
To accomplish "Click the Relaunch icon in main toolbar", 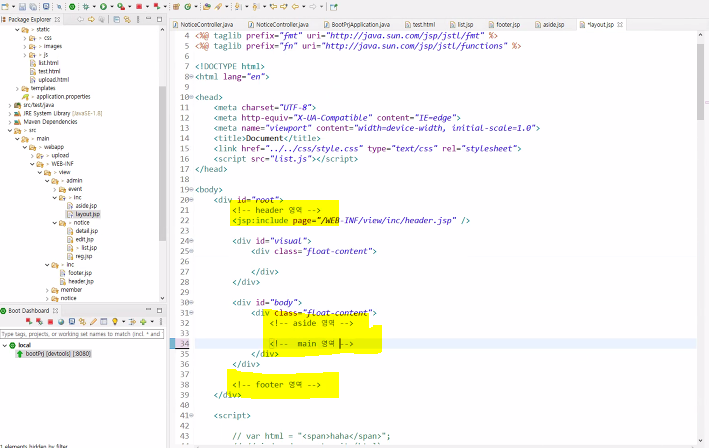I will (156, 7).
